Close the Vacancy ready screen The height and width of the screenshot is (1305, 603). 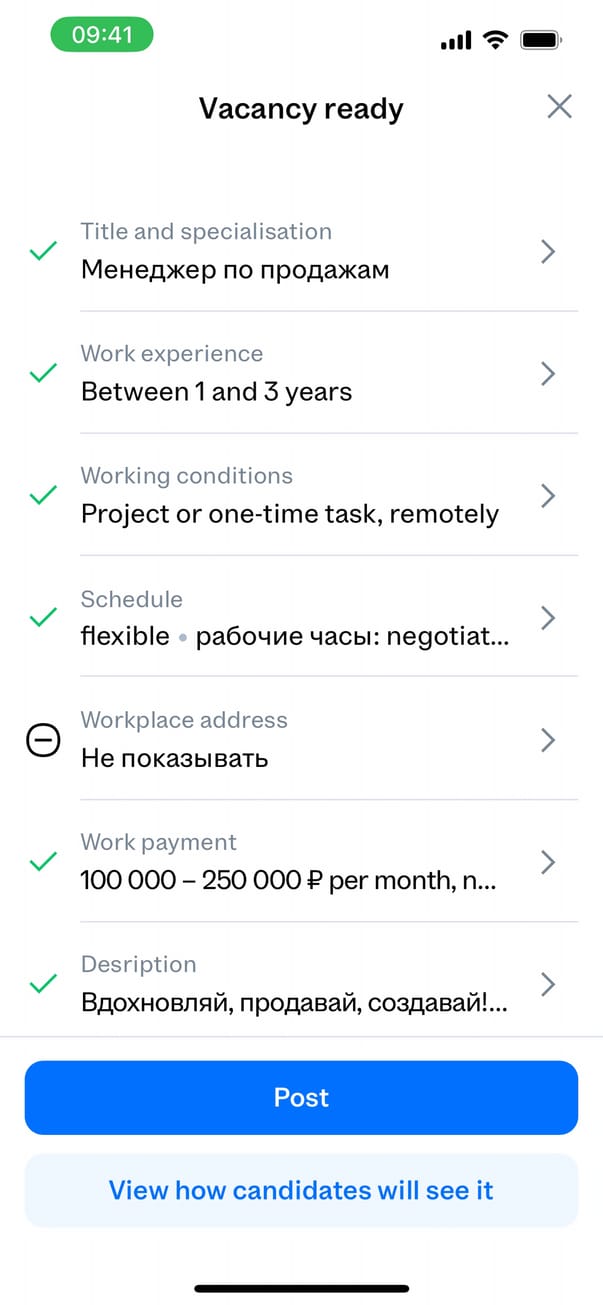pos(559,107)
